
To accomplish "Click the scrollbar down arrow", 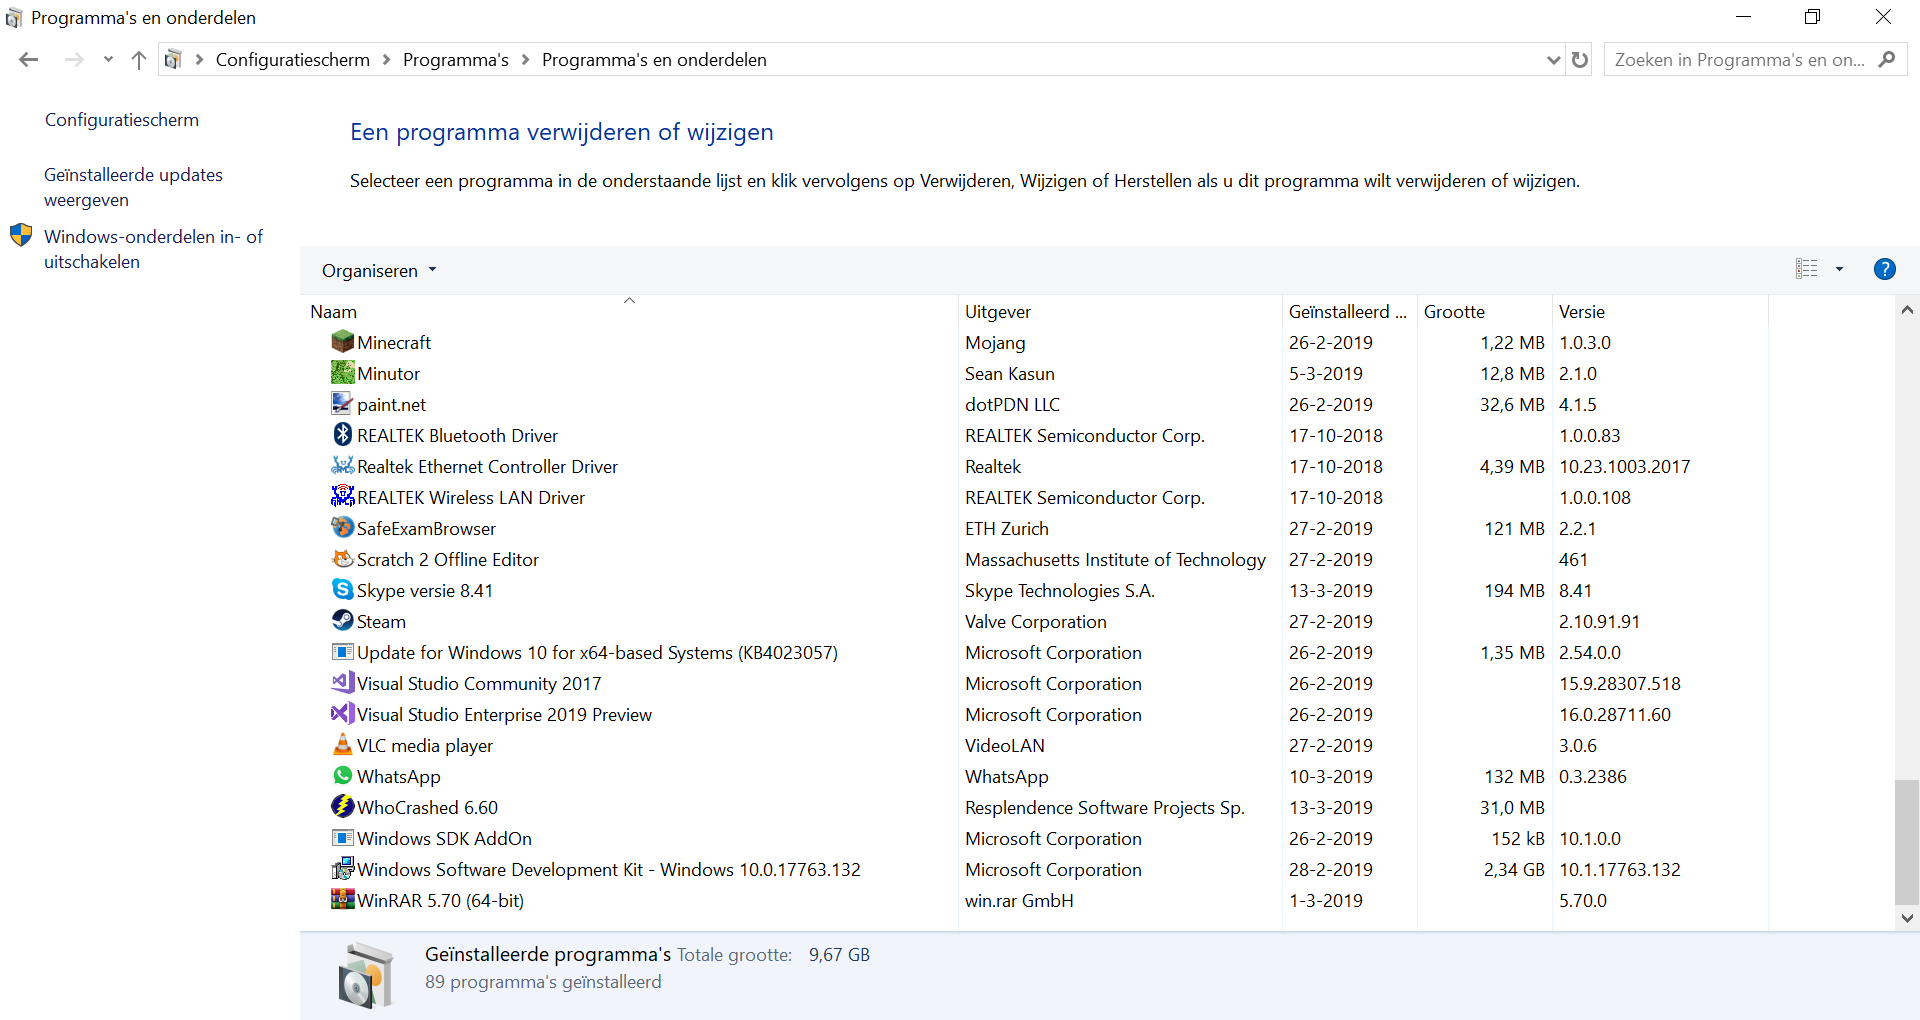I will tap(1907, 918).
